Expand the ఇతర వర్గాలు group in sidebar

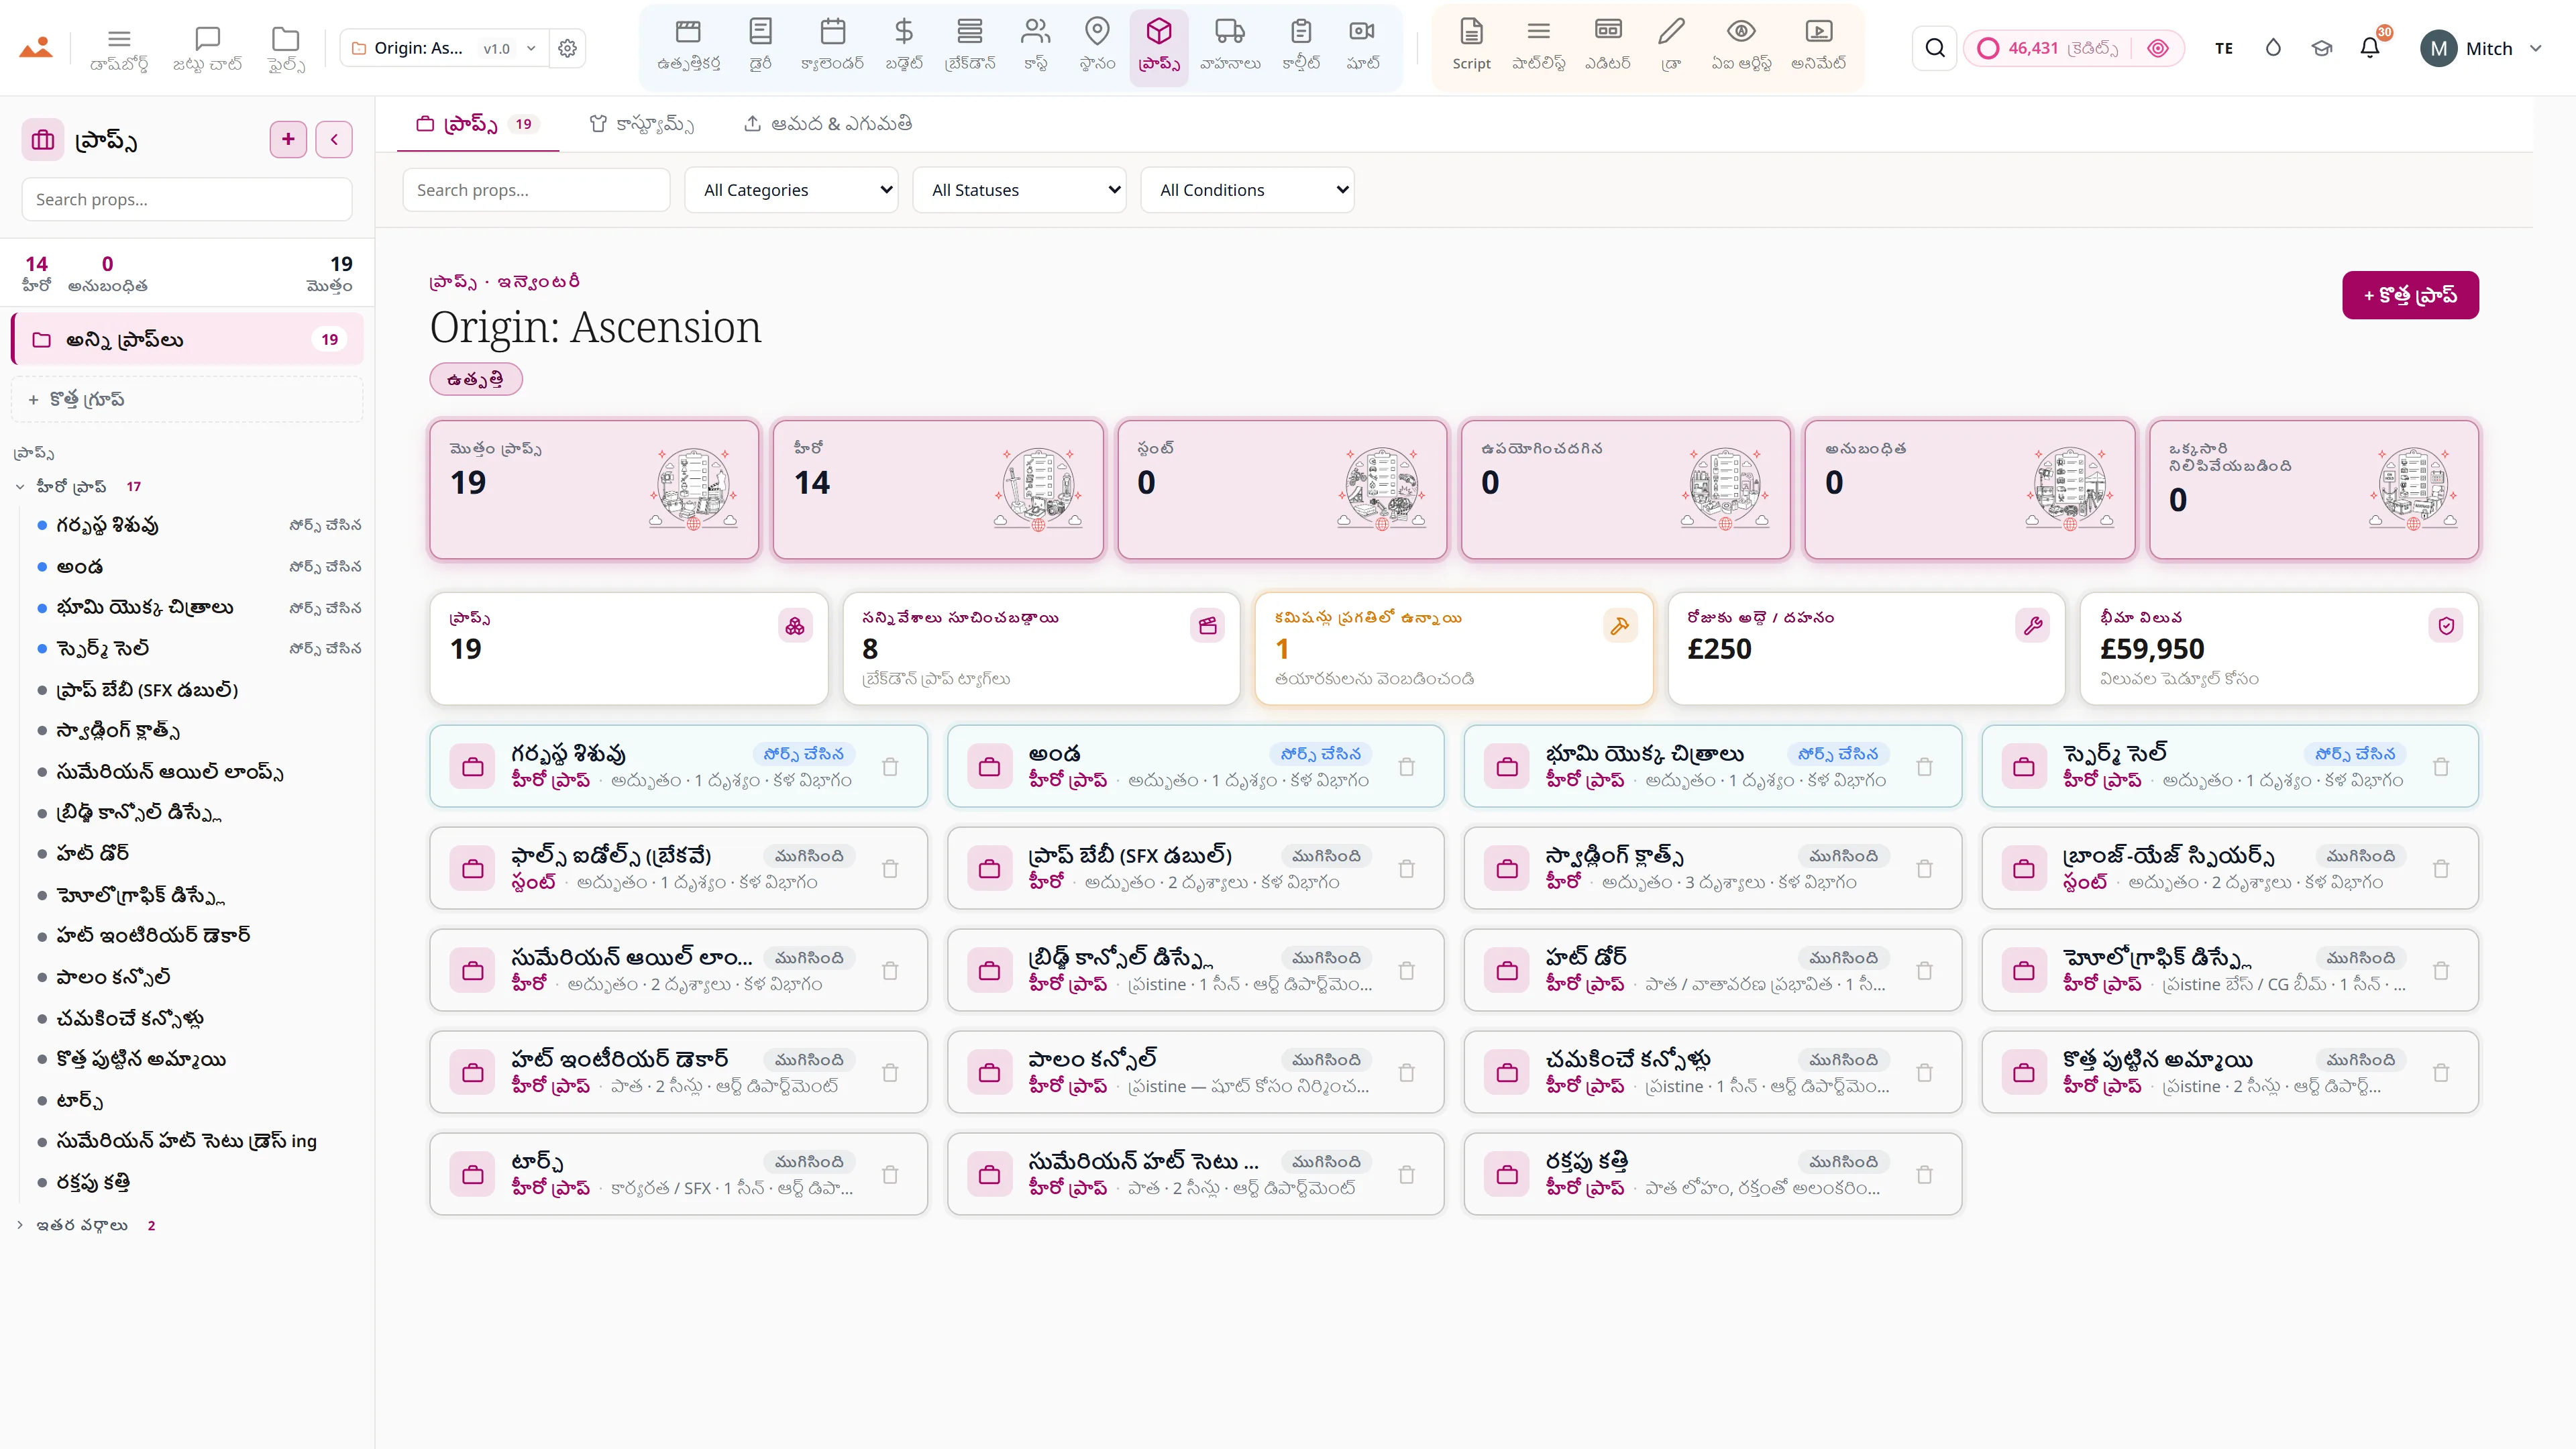tap(20, 1225)
